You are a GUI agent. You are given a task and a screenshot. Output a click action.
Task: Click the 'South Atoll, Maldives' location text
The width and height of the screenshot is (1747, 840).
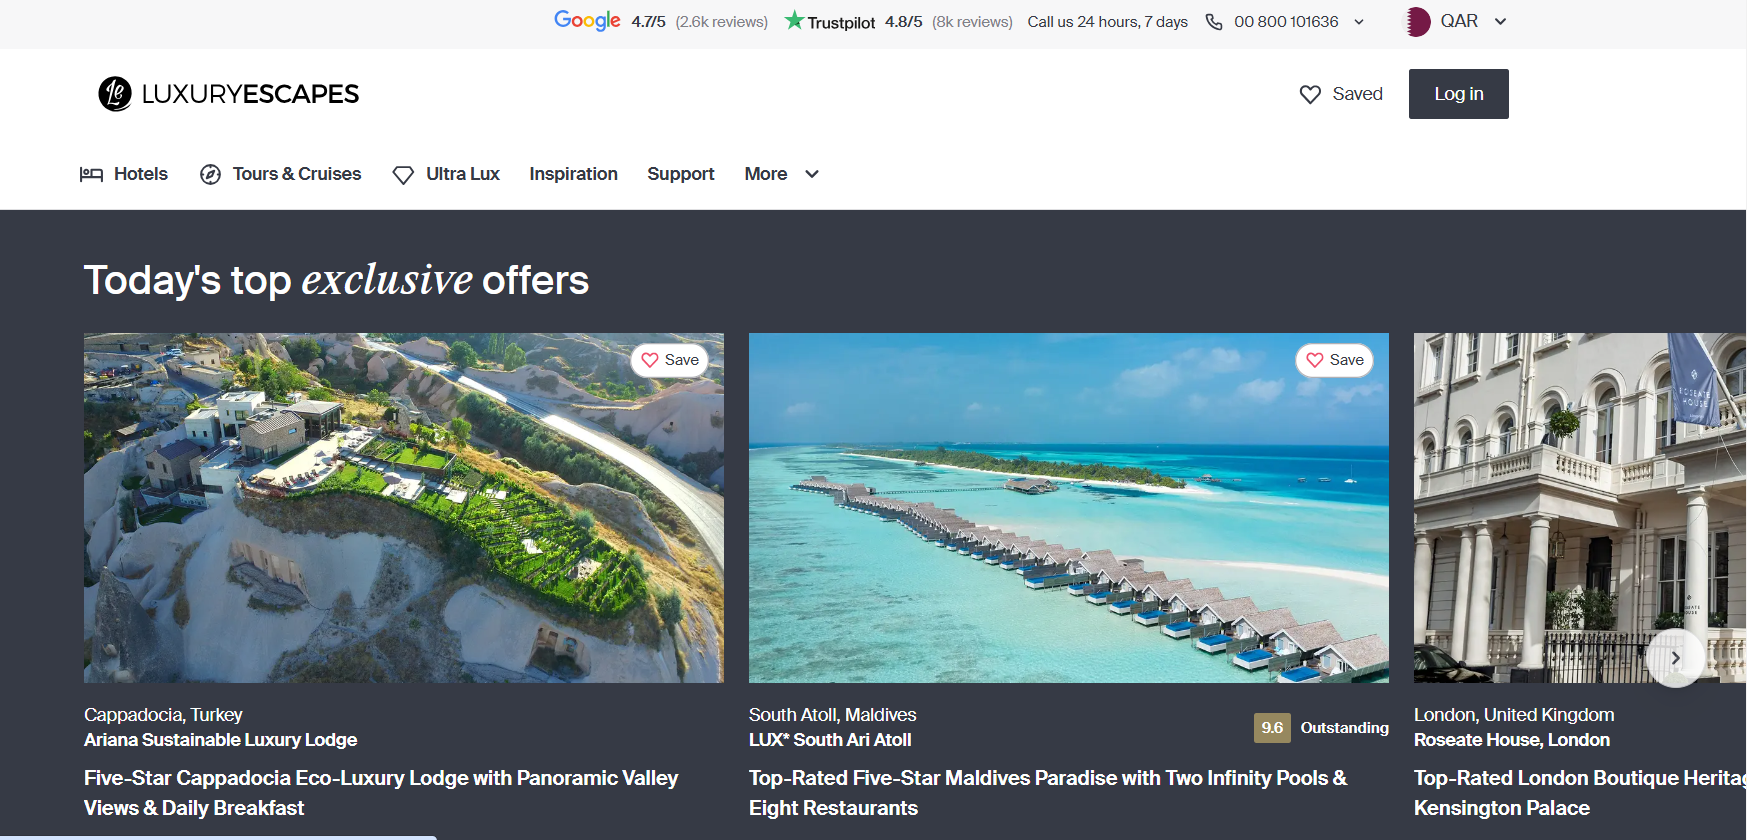coord(832,715)
